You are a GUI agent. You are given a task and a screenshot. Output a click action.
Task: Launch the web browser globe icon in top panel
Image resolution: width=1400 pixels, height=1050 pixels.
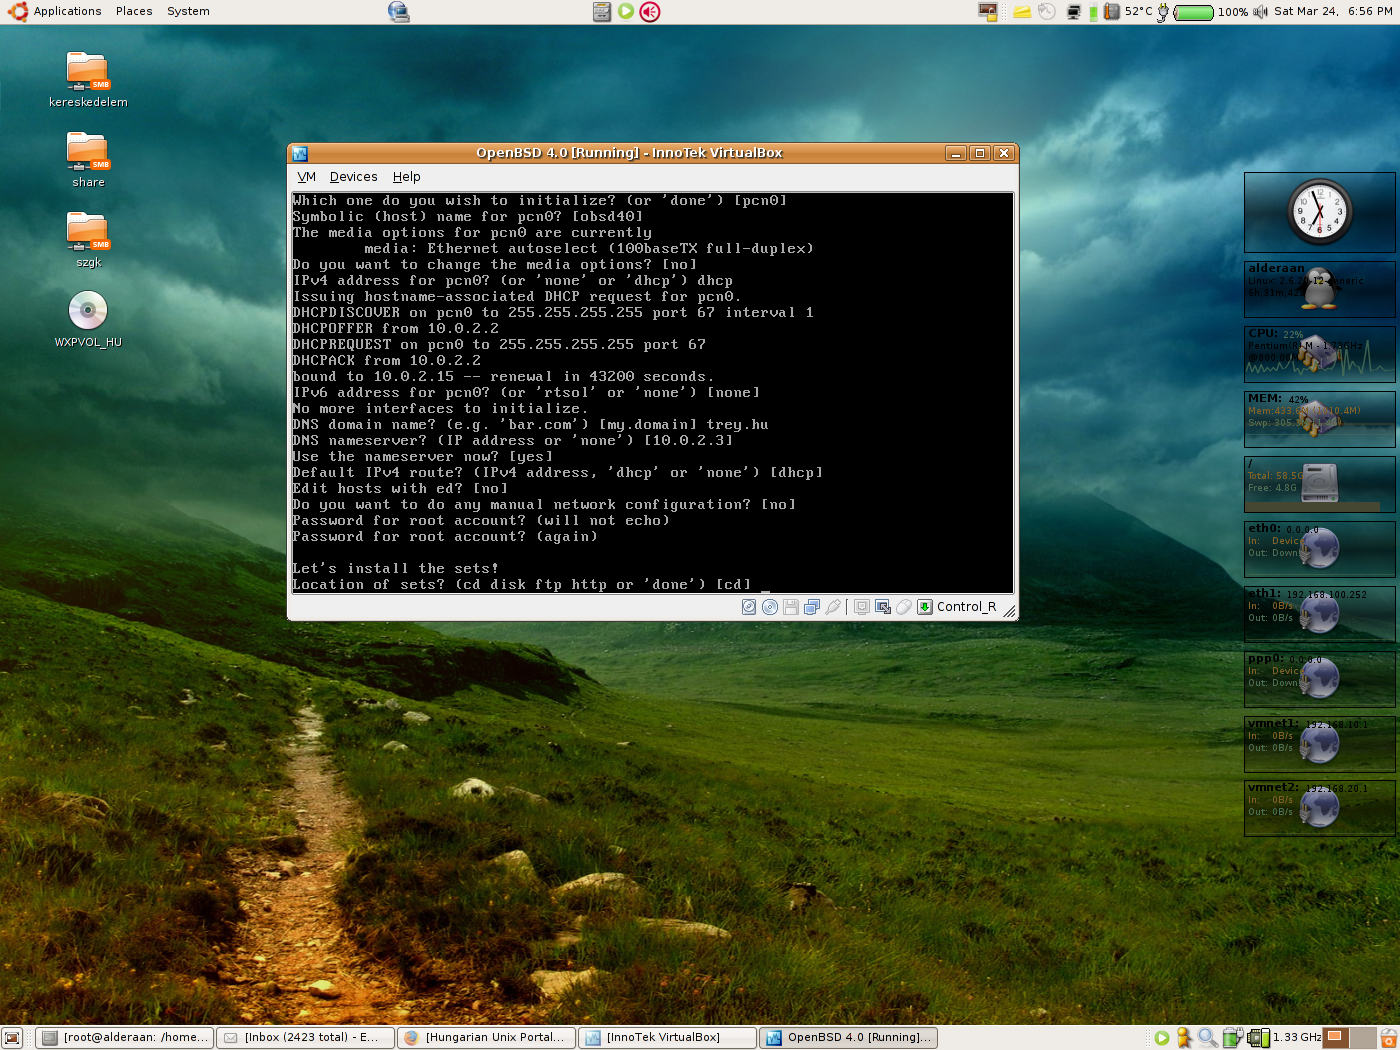pyautogui.click(x=398, y=11)
